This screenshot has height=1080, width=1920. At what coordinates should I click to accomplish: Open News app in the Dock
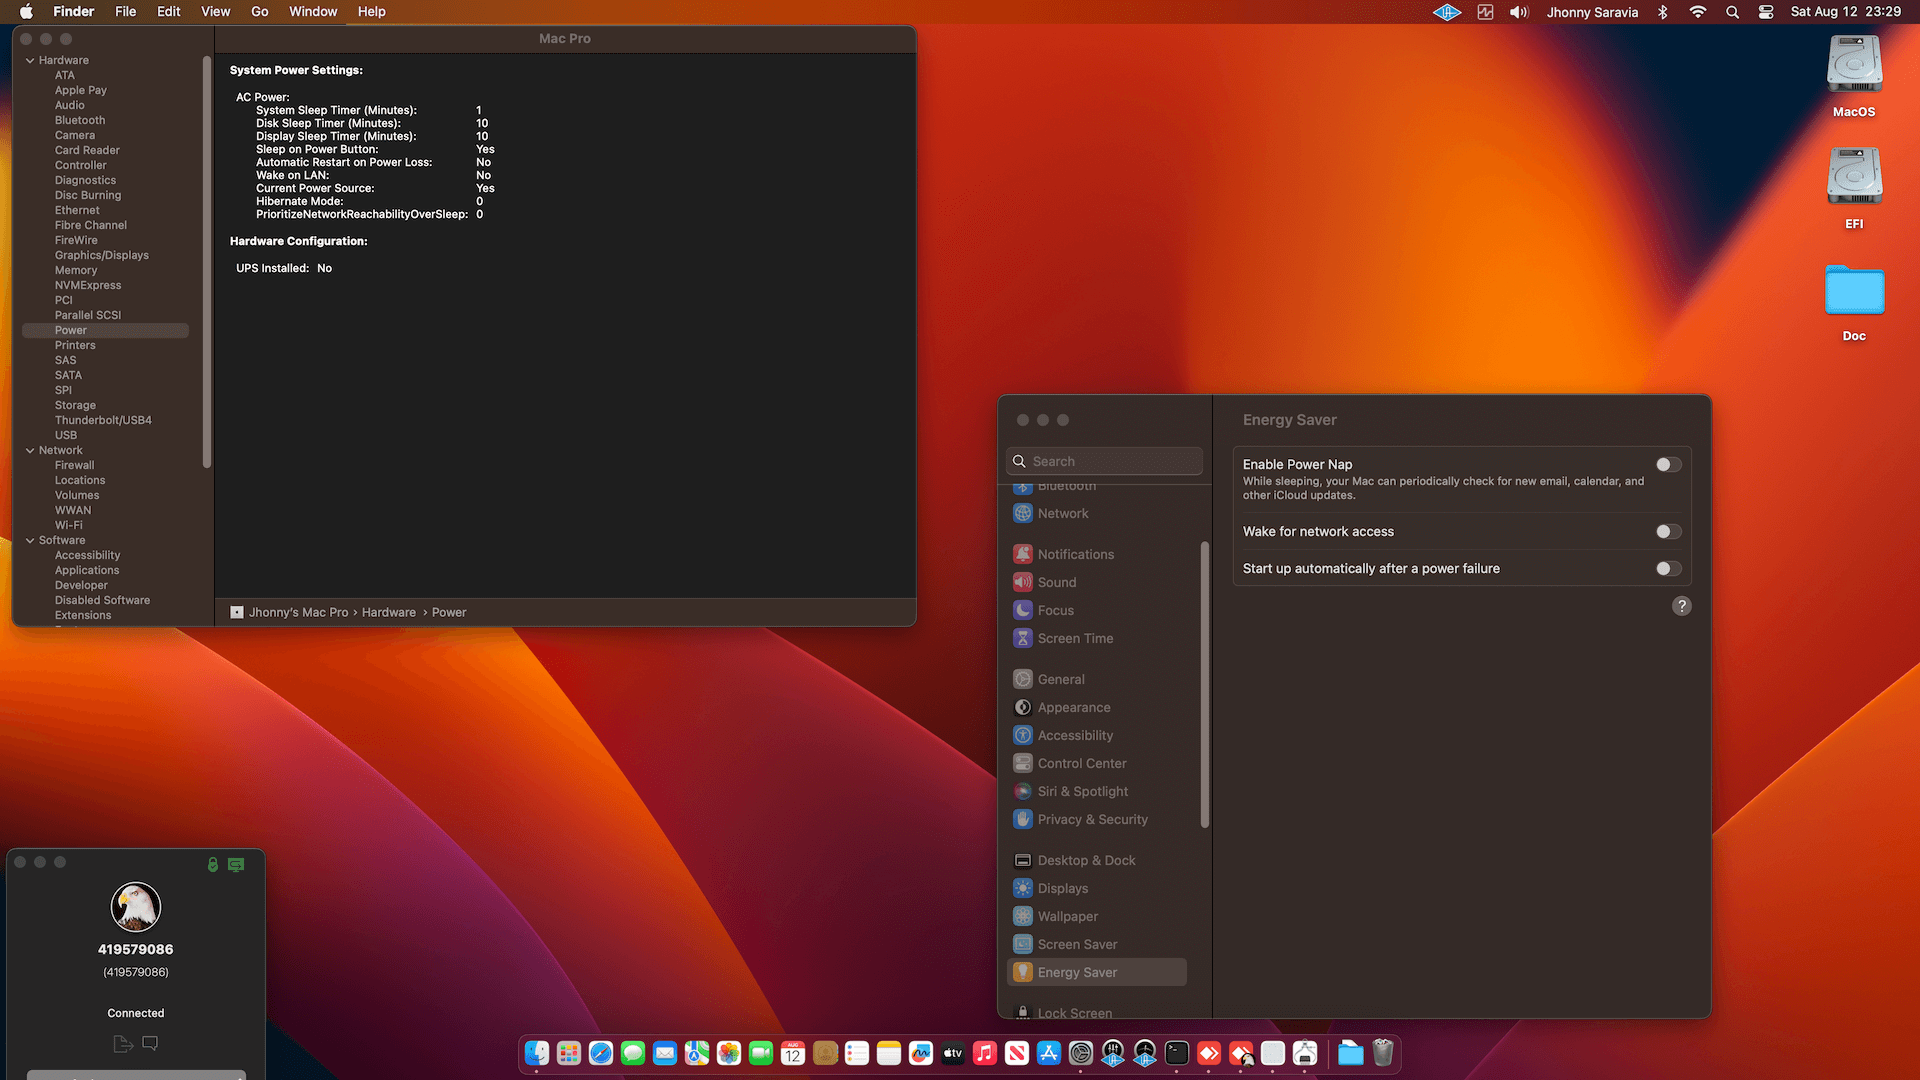(1017, 1053)
